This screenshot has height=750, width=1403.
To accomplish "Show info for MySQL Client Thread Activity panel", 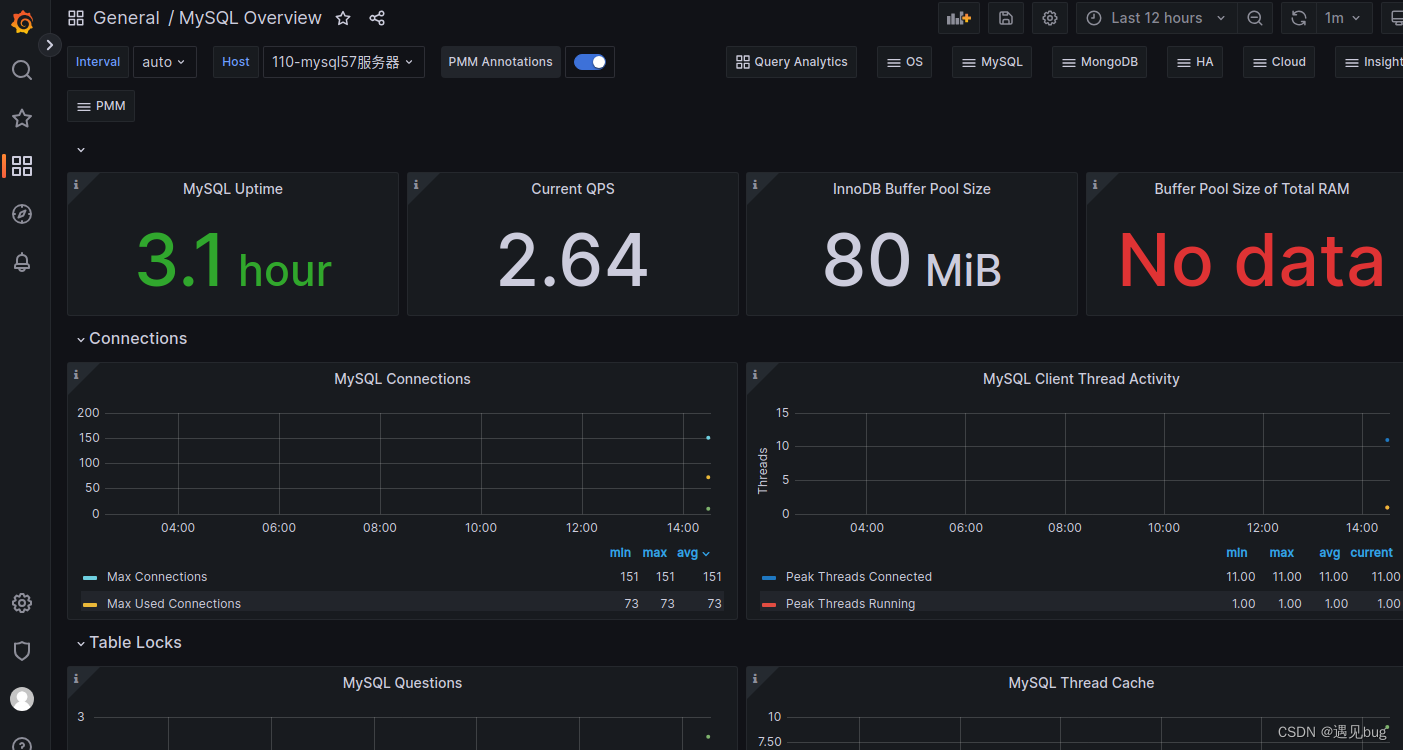I will tap(755, 373).
